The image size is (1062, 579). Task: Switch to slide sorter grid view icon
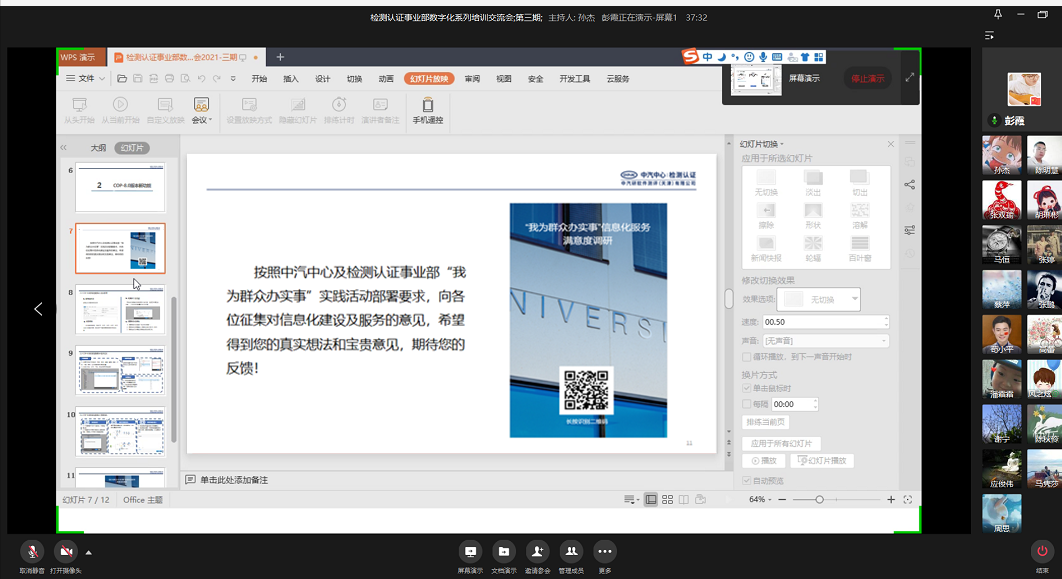(667, 500)
